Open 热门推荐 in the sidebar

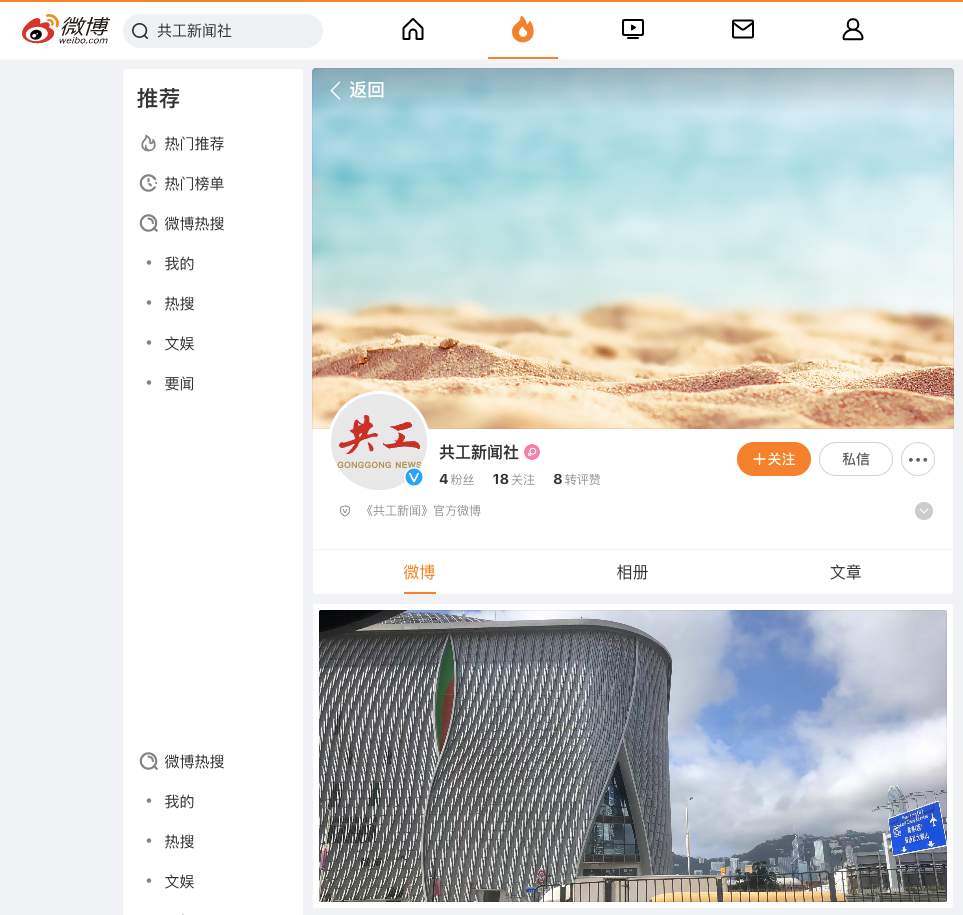[x=194, y=144]
